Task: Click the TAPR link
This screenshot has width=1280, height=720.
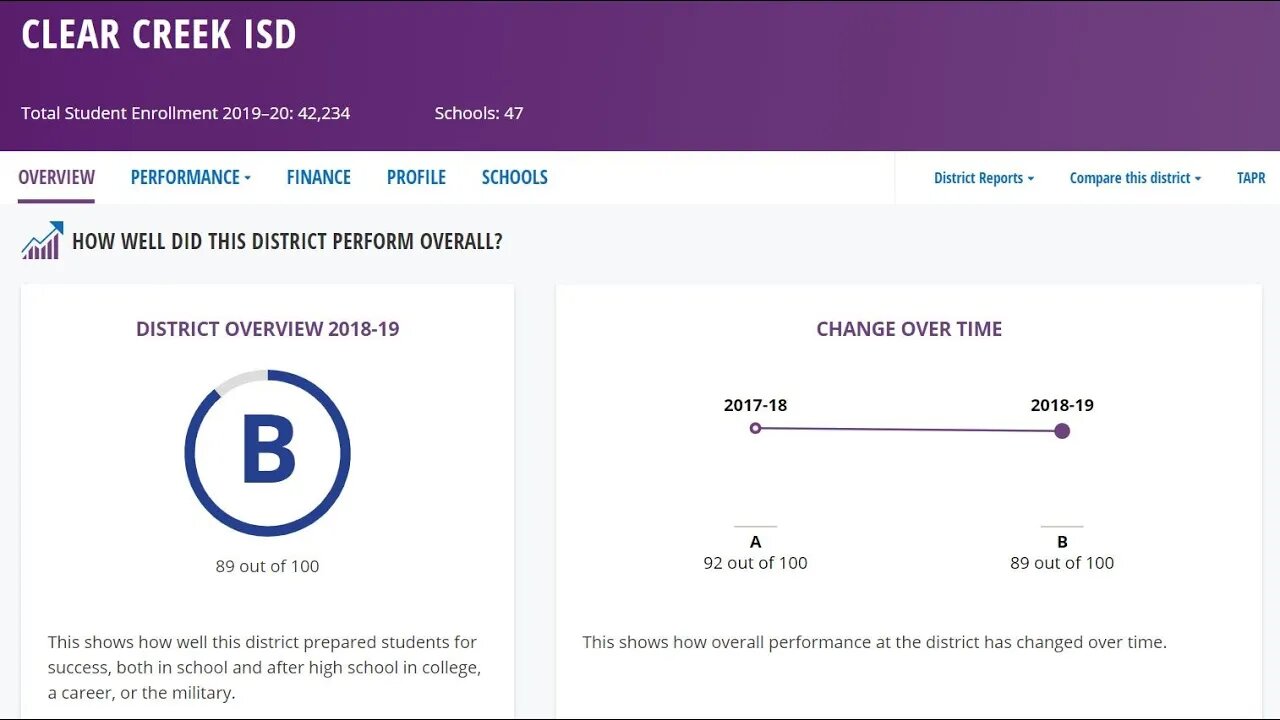Action: 1251,178
